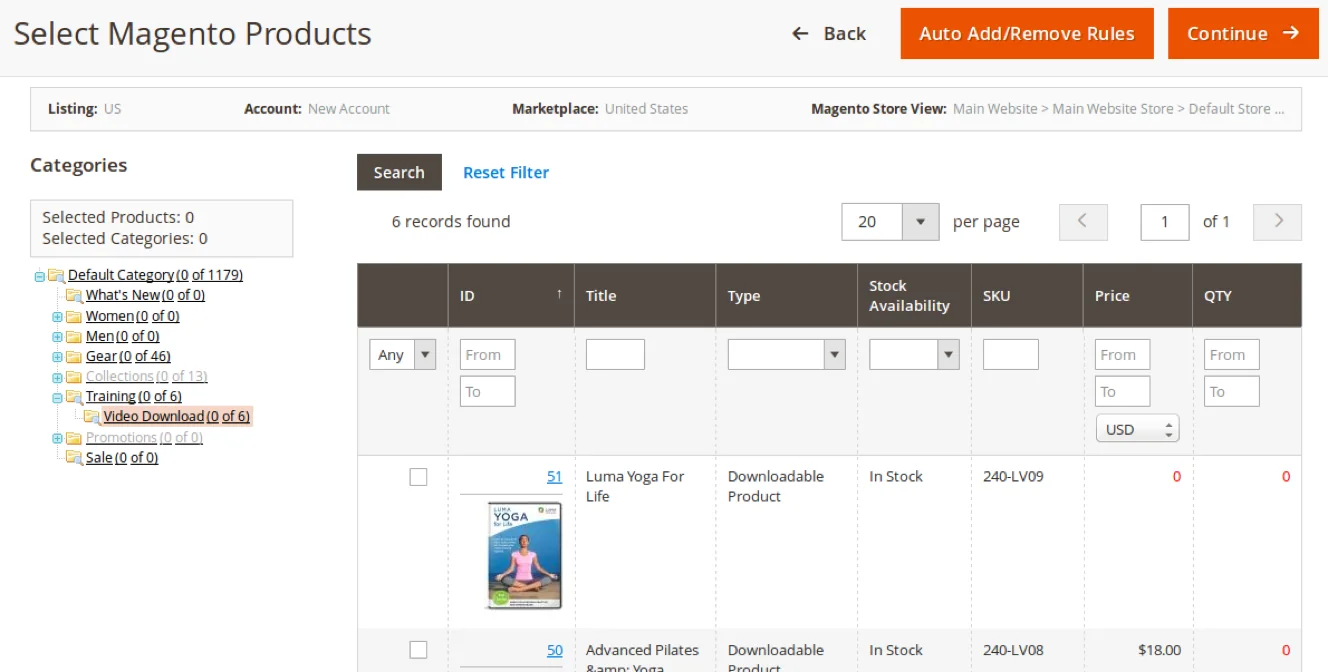Select Men category in tree
The width and height of the screenshot is (1328, 672).
tap(122, 336)
